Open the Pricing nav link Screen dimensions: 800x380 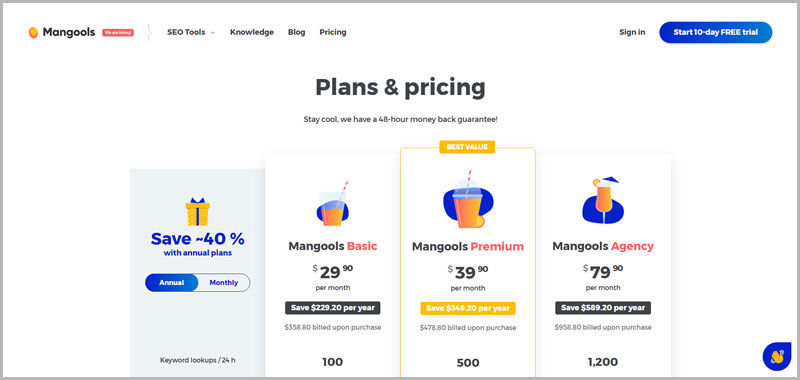tap(333, 32)
